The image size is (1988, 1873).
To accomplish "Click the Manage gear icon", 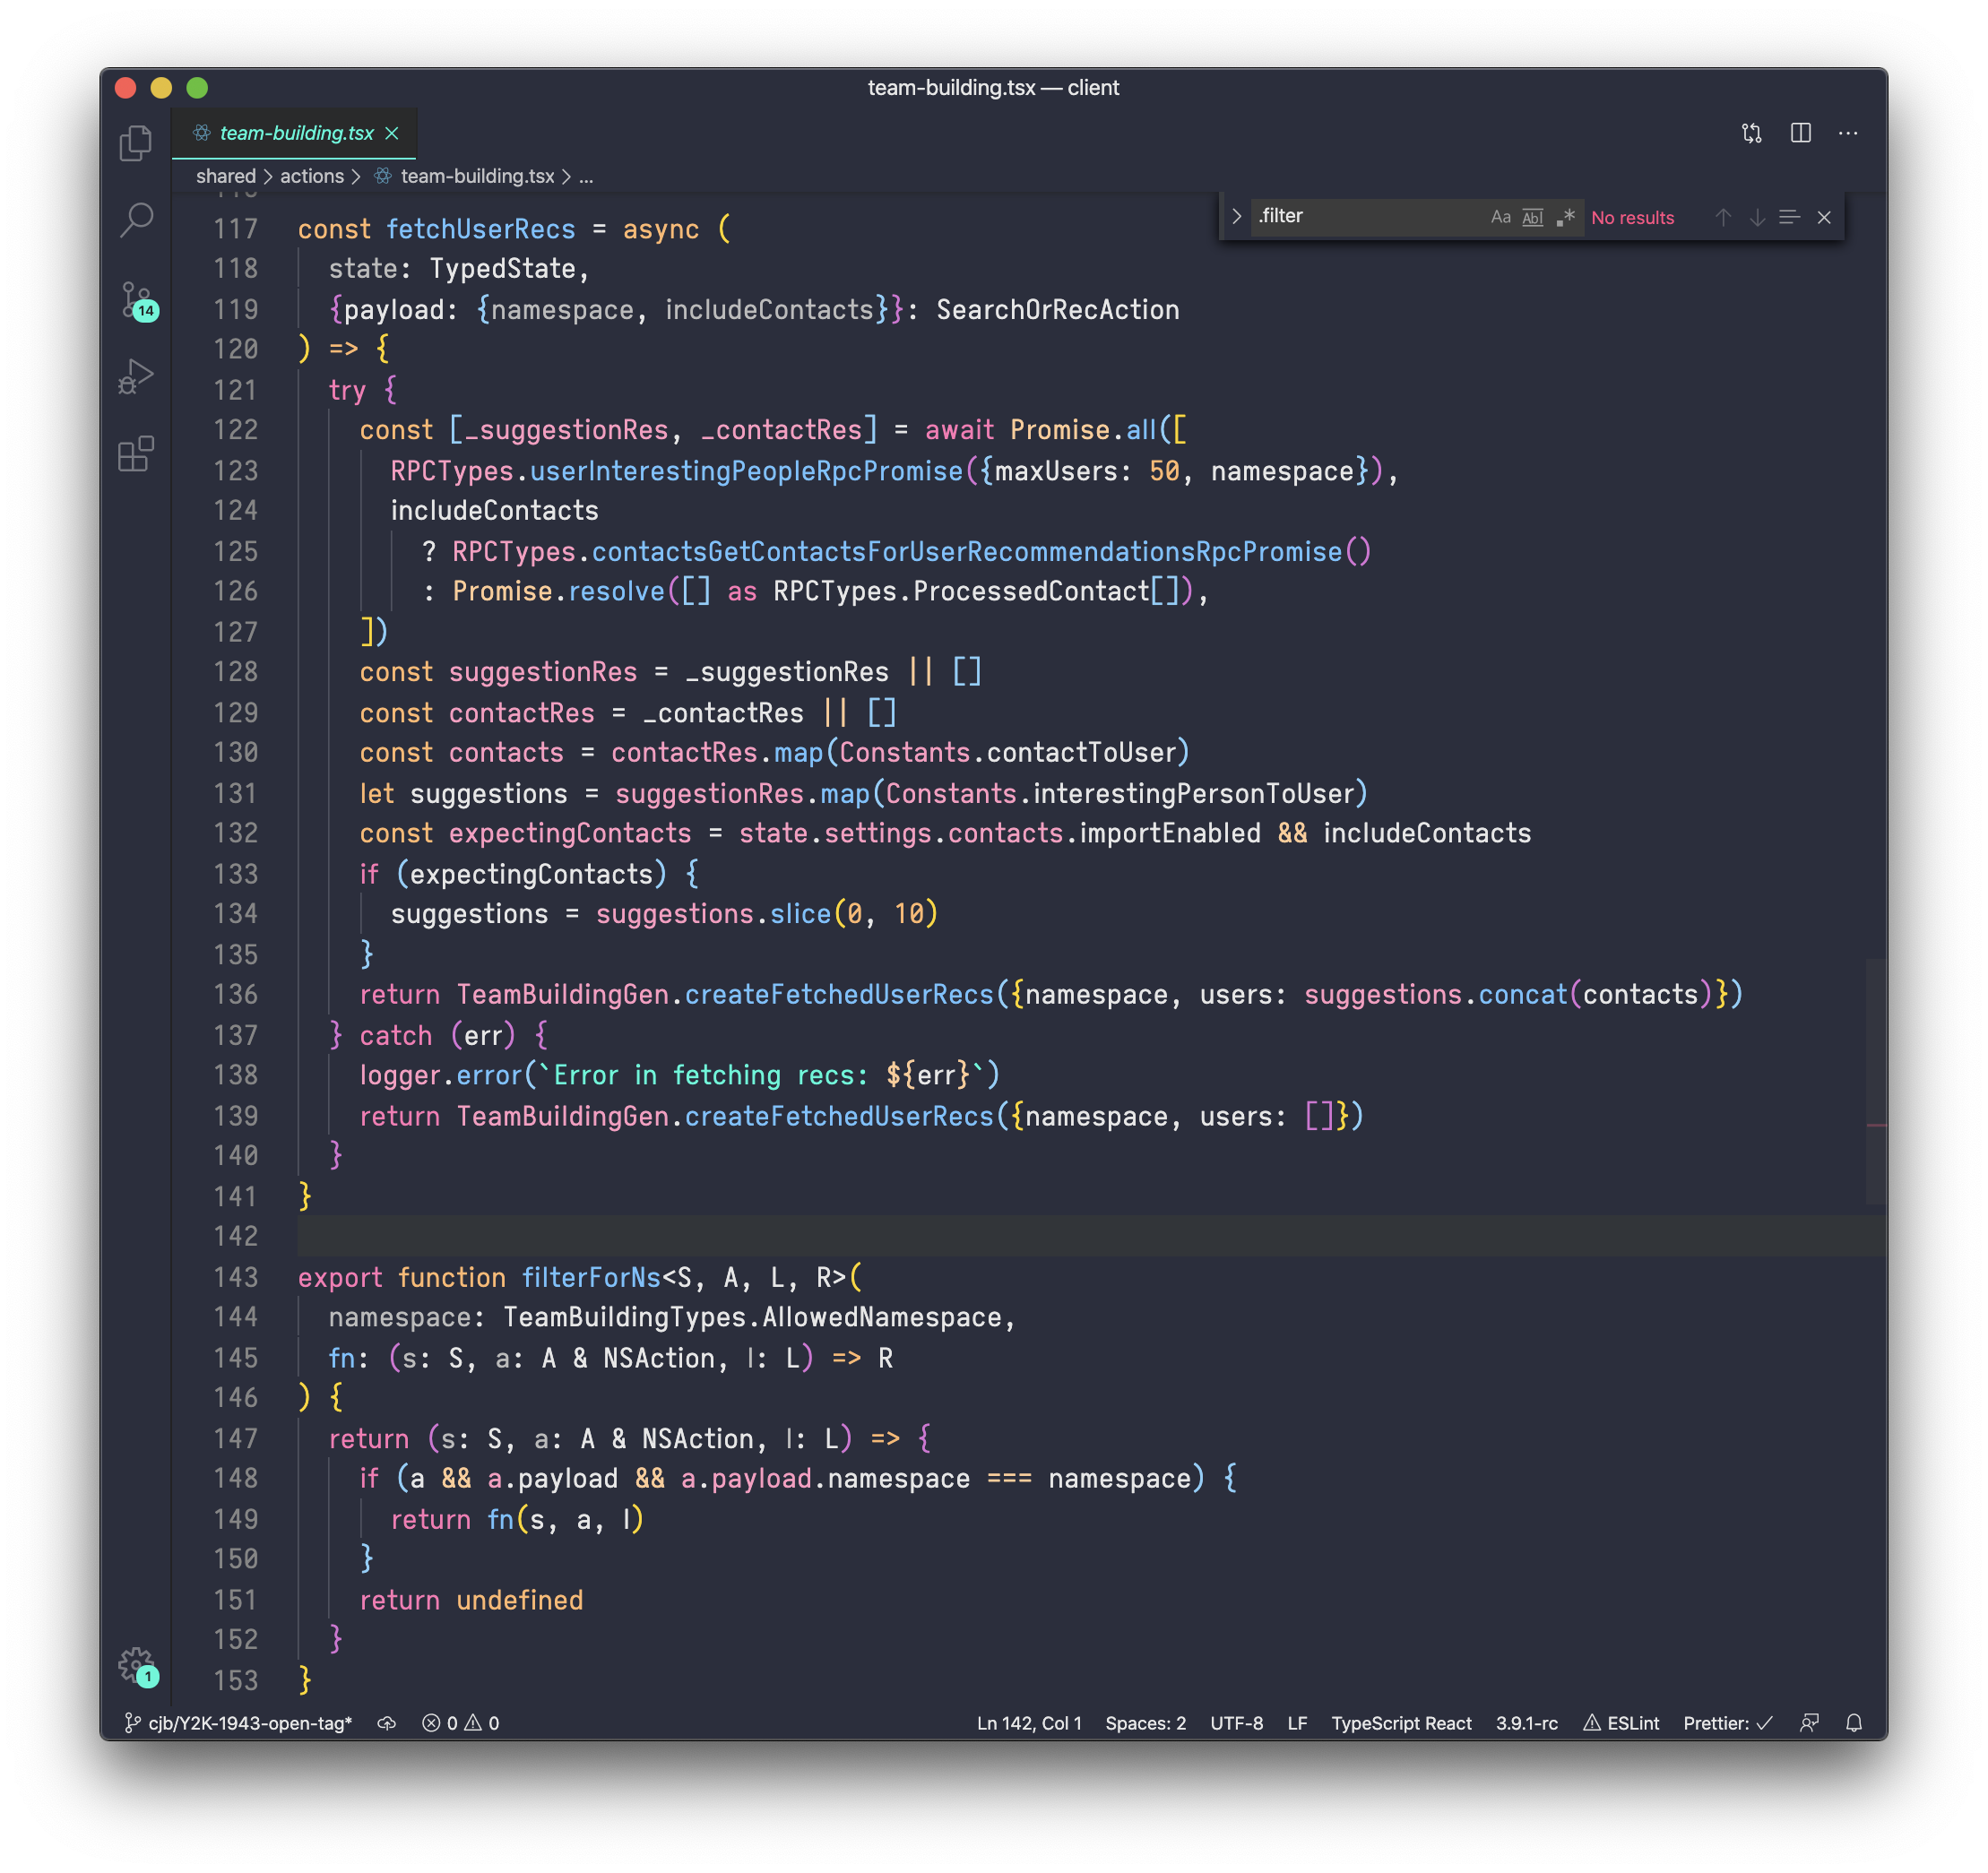I will coord(136,1665).
